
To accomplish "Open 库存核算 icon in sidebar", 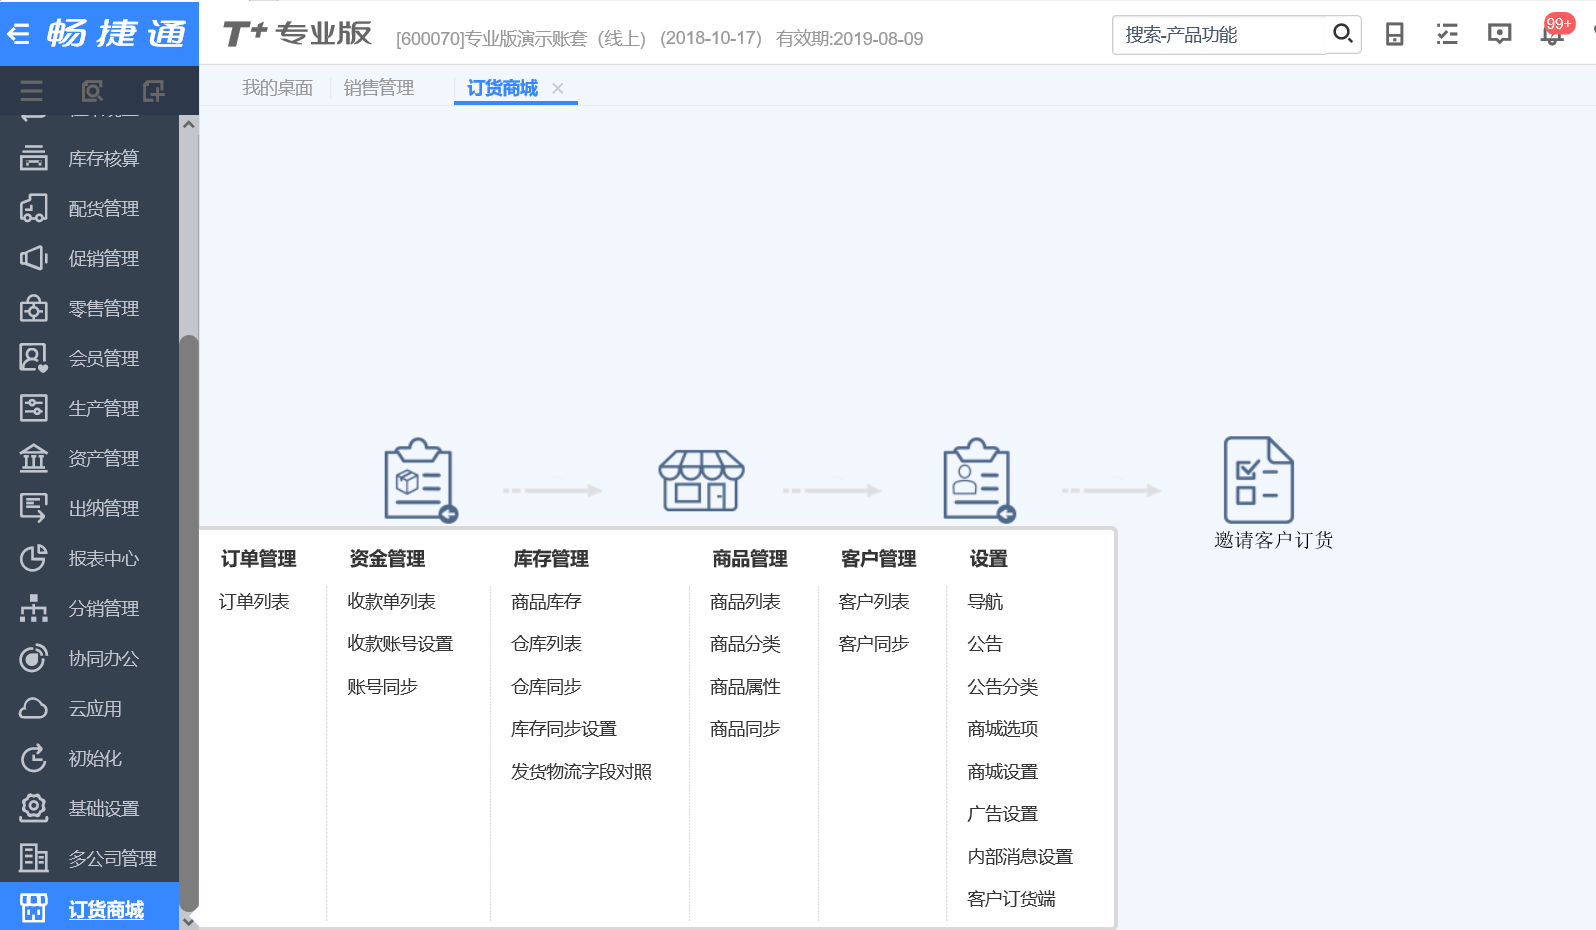I will point(34,158).
